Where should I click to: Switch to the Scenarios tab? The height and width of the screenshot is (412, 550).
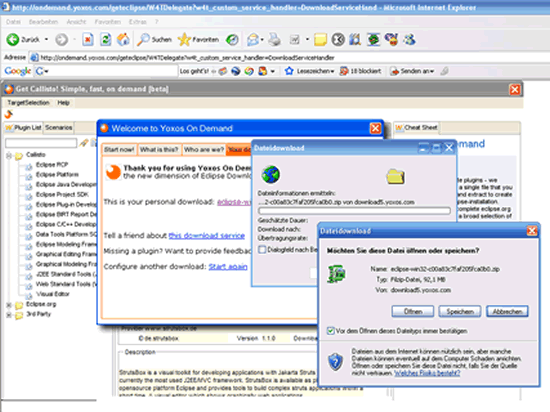click(x=59, y=128)
